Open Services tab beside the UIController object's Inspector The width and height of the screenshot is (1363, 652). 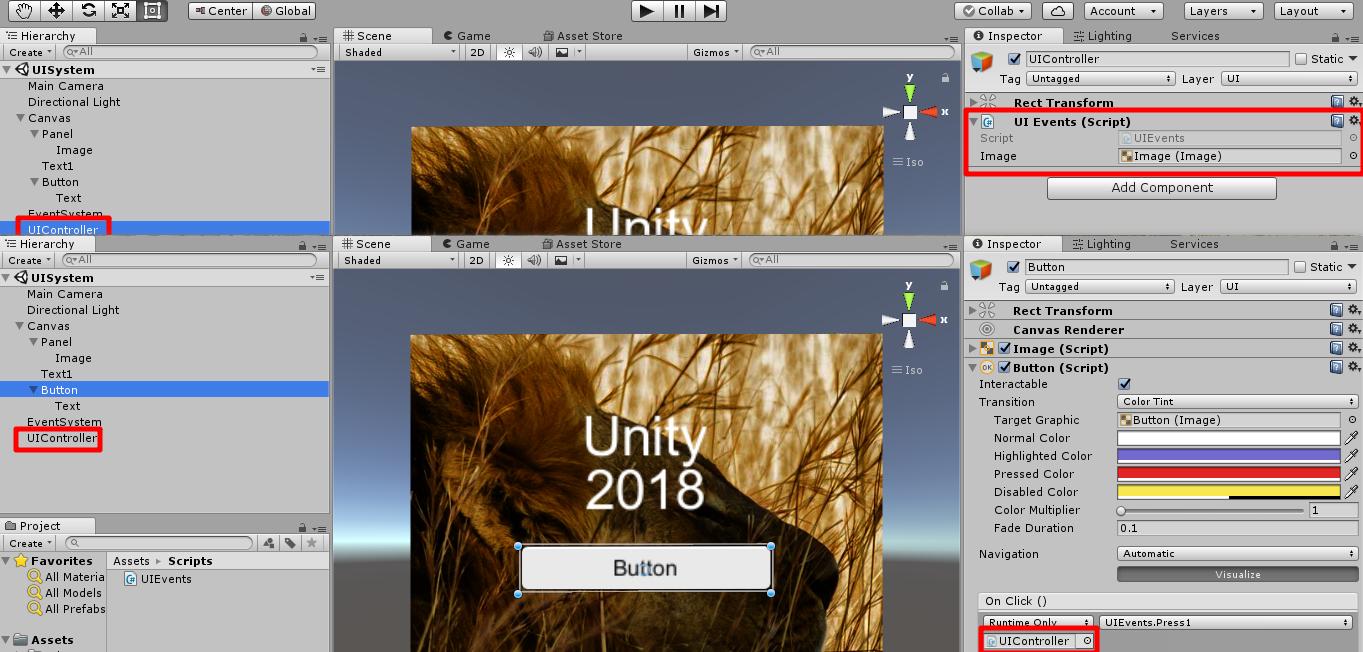coord(1194,36)
